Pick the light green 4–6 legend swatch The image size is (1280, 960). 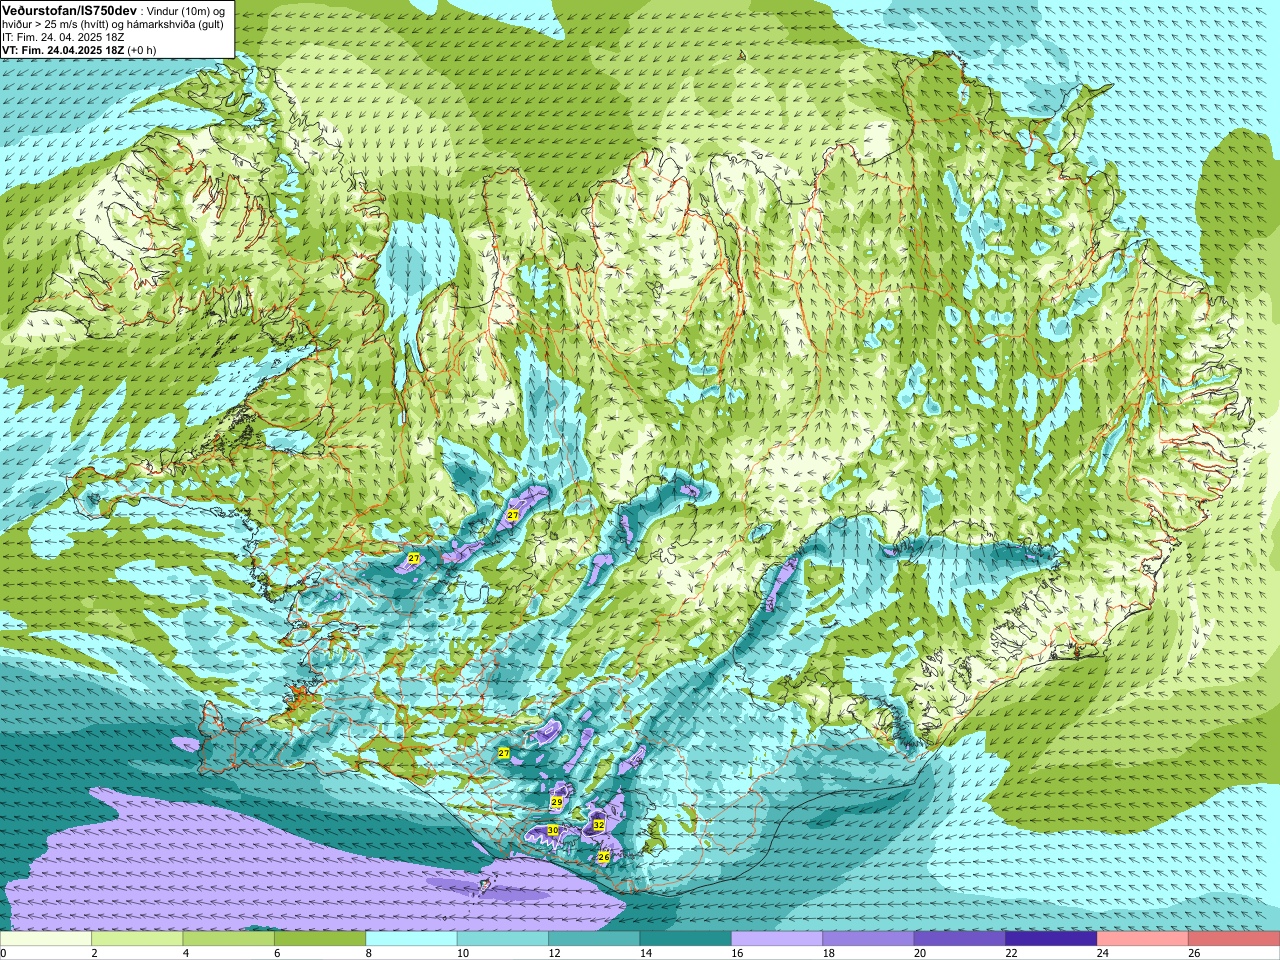(x=229, y=939)
